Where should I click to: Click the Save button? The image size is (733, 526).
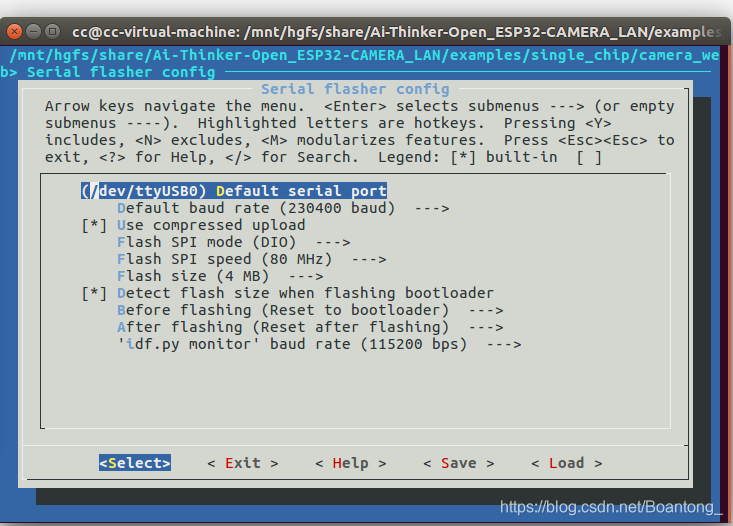tap(459, 463)
